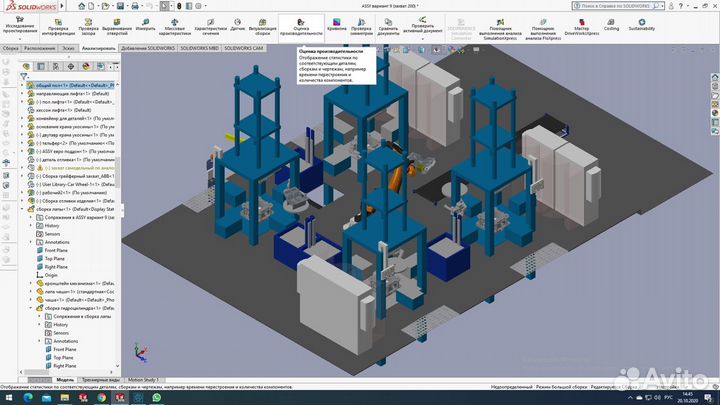
Task: Open Mass Properties (Массовые характеристики)
Action: point(174,28)
